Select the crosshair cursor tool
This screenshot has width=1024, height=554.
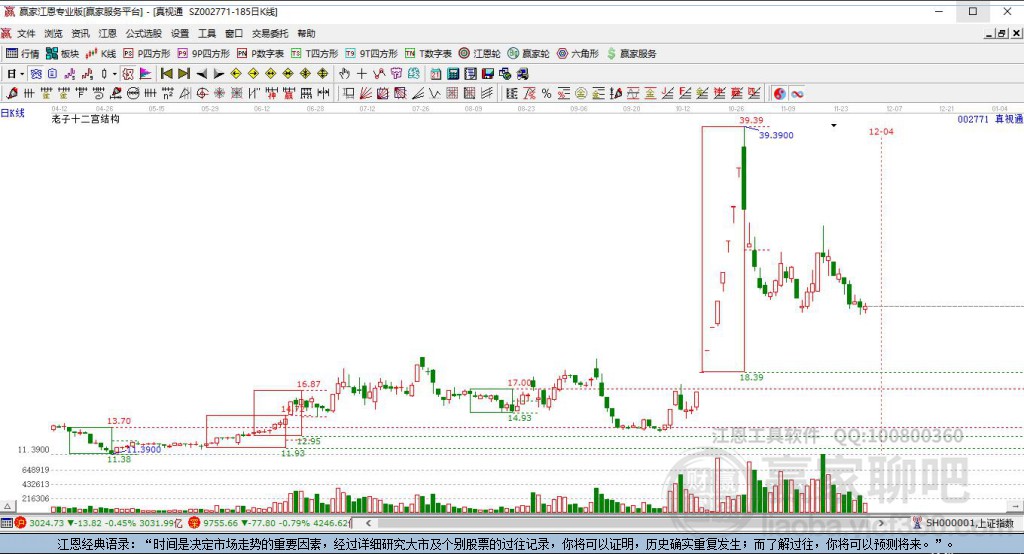pos(361,74)
